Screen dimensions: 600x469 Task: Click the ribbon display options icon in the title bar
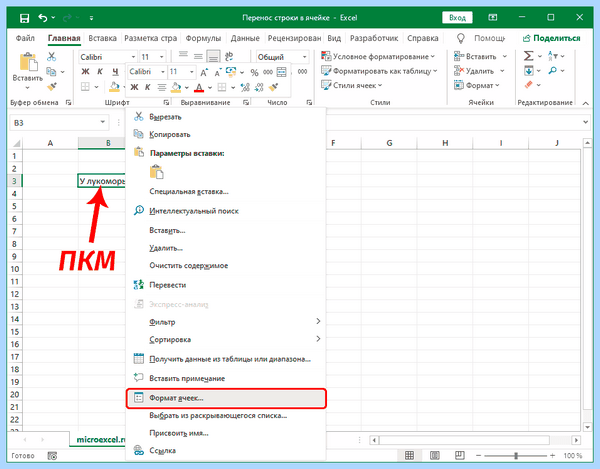click(493, 18)
